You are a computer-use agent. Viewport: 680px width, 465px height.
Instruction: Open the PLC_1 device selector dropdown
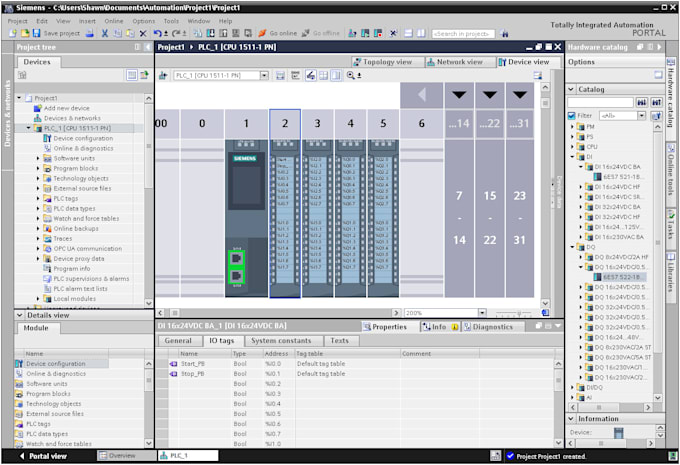pos(264,75)
